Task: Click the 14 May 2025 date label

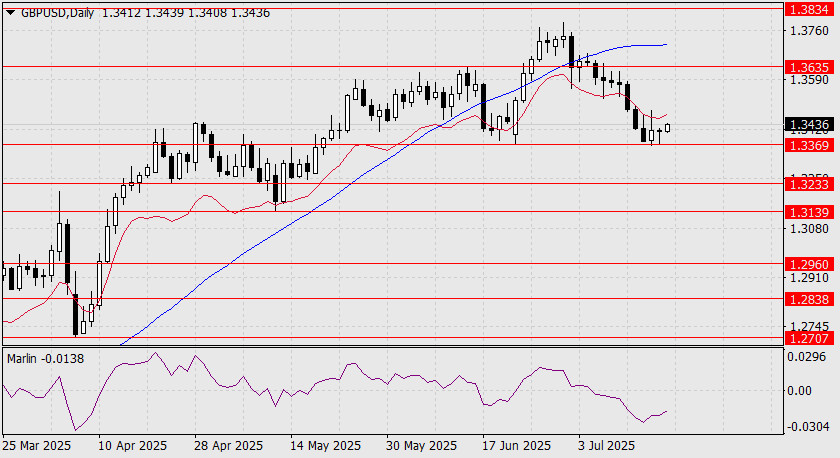Action: point(326,446)
